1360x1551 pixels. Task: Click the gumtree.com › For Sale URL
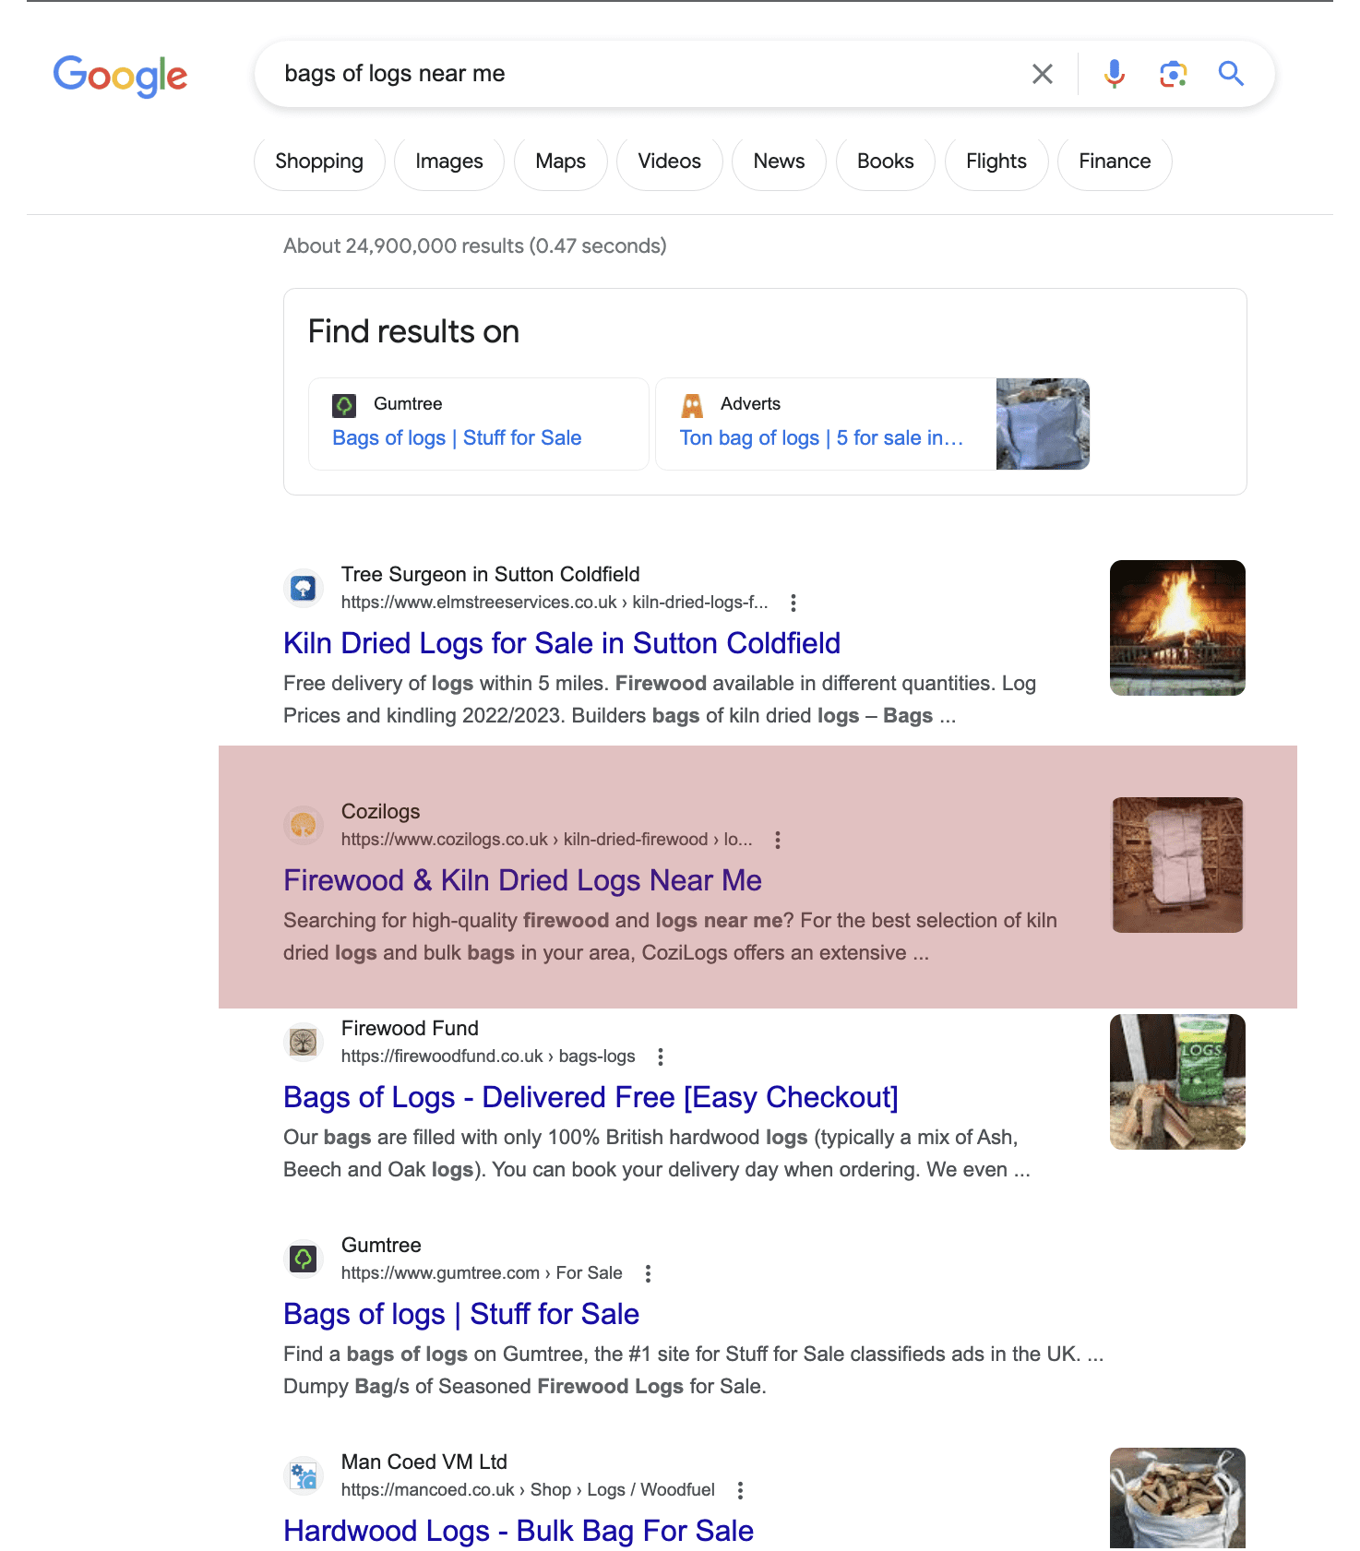click(x=481, y=1273)
